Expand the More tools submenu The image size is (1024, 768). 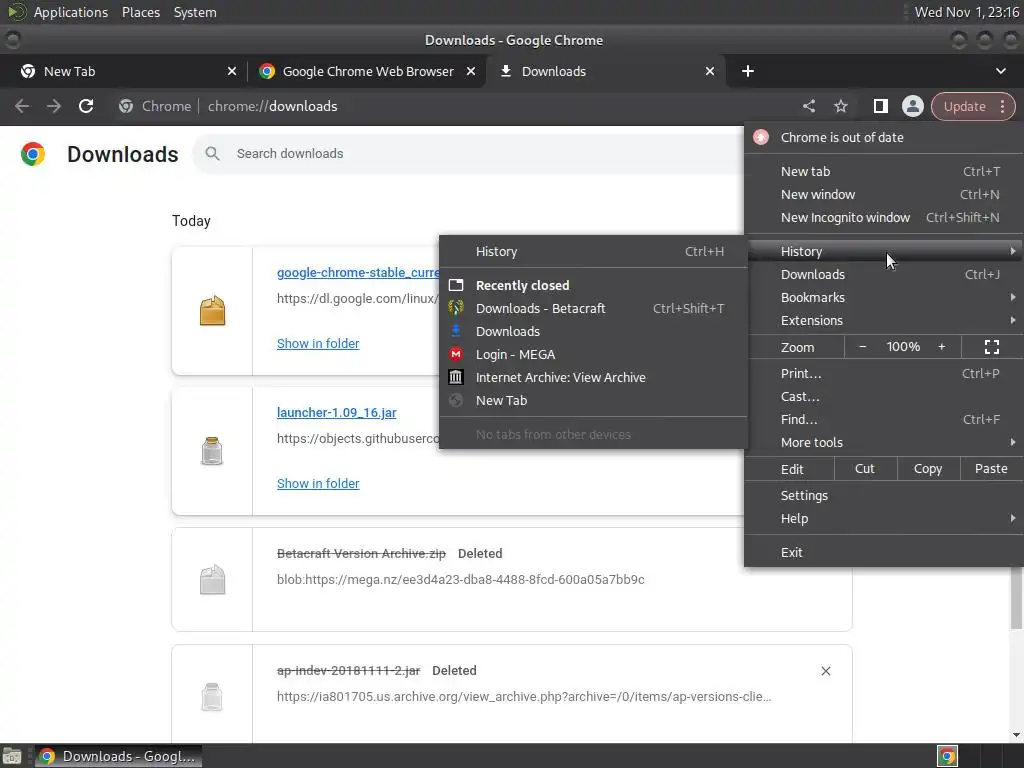tap(884, 442)
